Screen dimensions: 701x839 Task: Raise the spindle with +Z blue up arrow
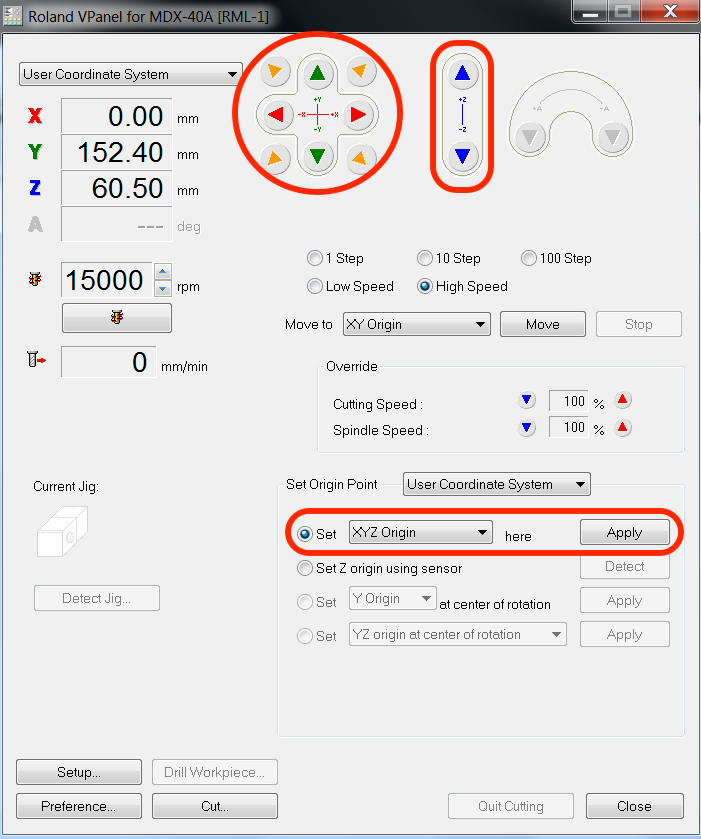tap(462, 73)
